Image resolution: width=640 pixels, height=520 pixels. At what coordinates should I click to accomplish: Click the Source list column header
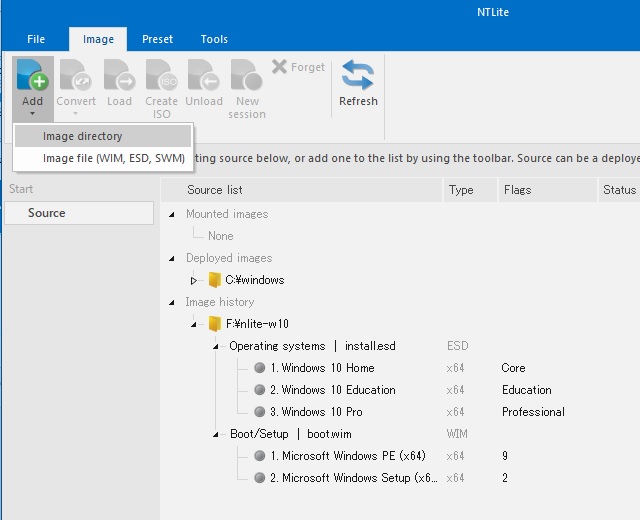(302, 190)
